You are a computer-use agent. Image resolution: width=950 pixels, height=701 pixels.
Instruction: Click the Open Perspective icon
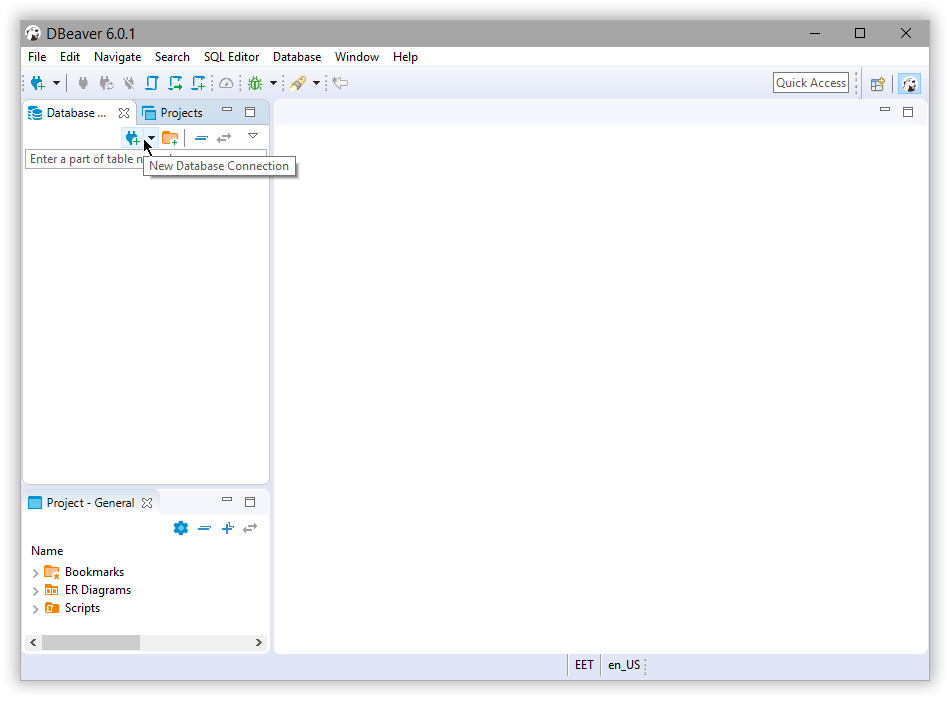pyautogui.click(x=877, y=84)
